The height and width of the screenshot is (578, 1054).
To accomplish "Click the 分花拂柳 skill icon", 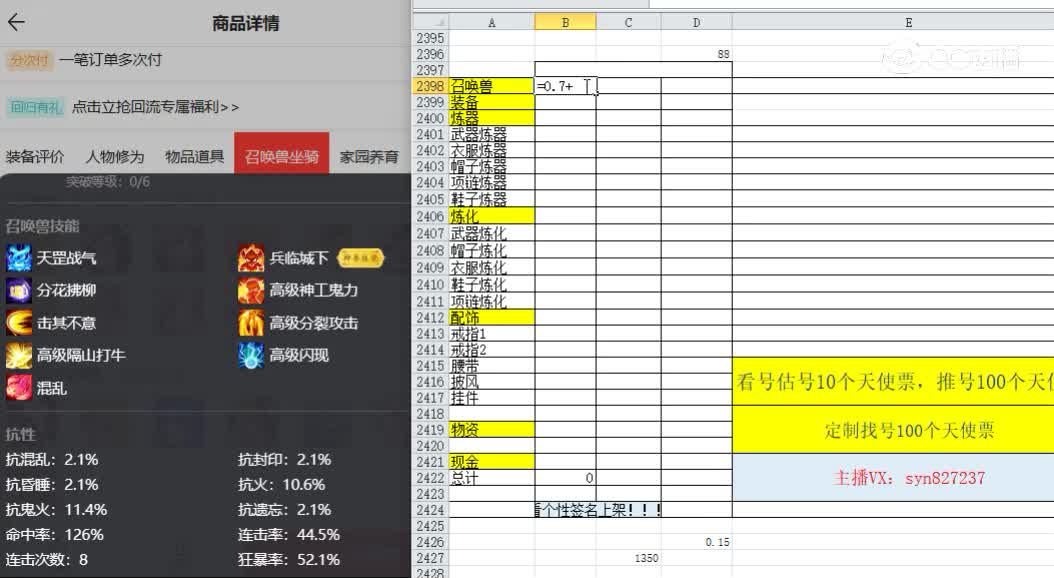I will (x=18, y=291).
